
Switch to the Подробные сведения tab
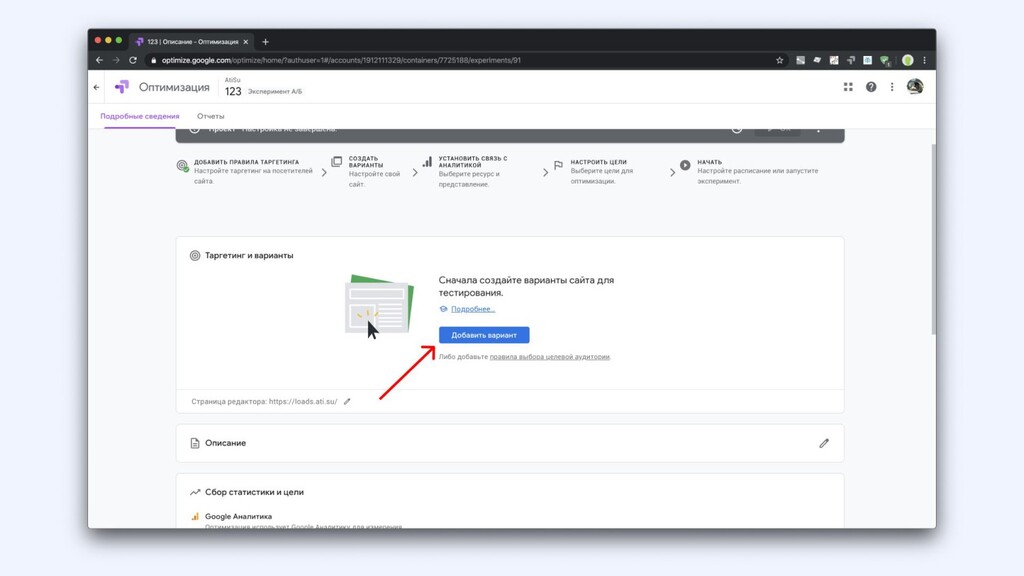tap(140, 116)
